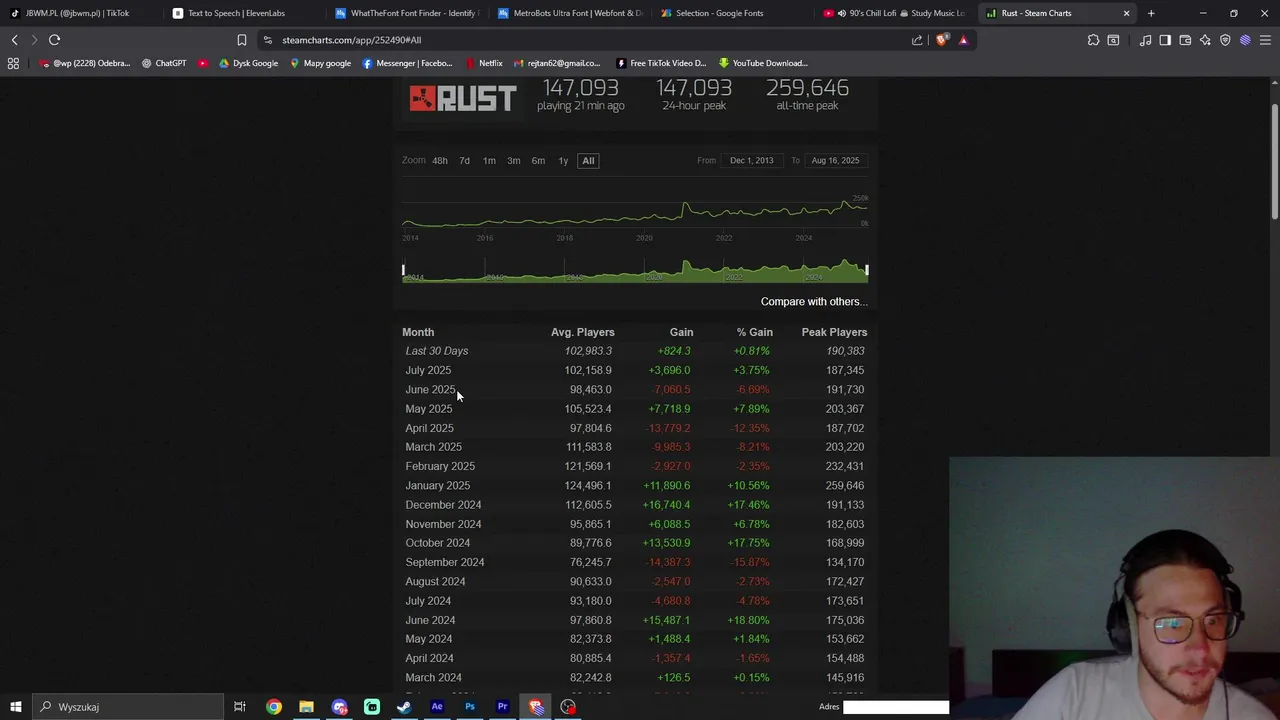This screenshot has height=720, width=1280.
Task: Open File Explorer from the taskbar
Action: [306, 707]
